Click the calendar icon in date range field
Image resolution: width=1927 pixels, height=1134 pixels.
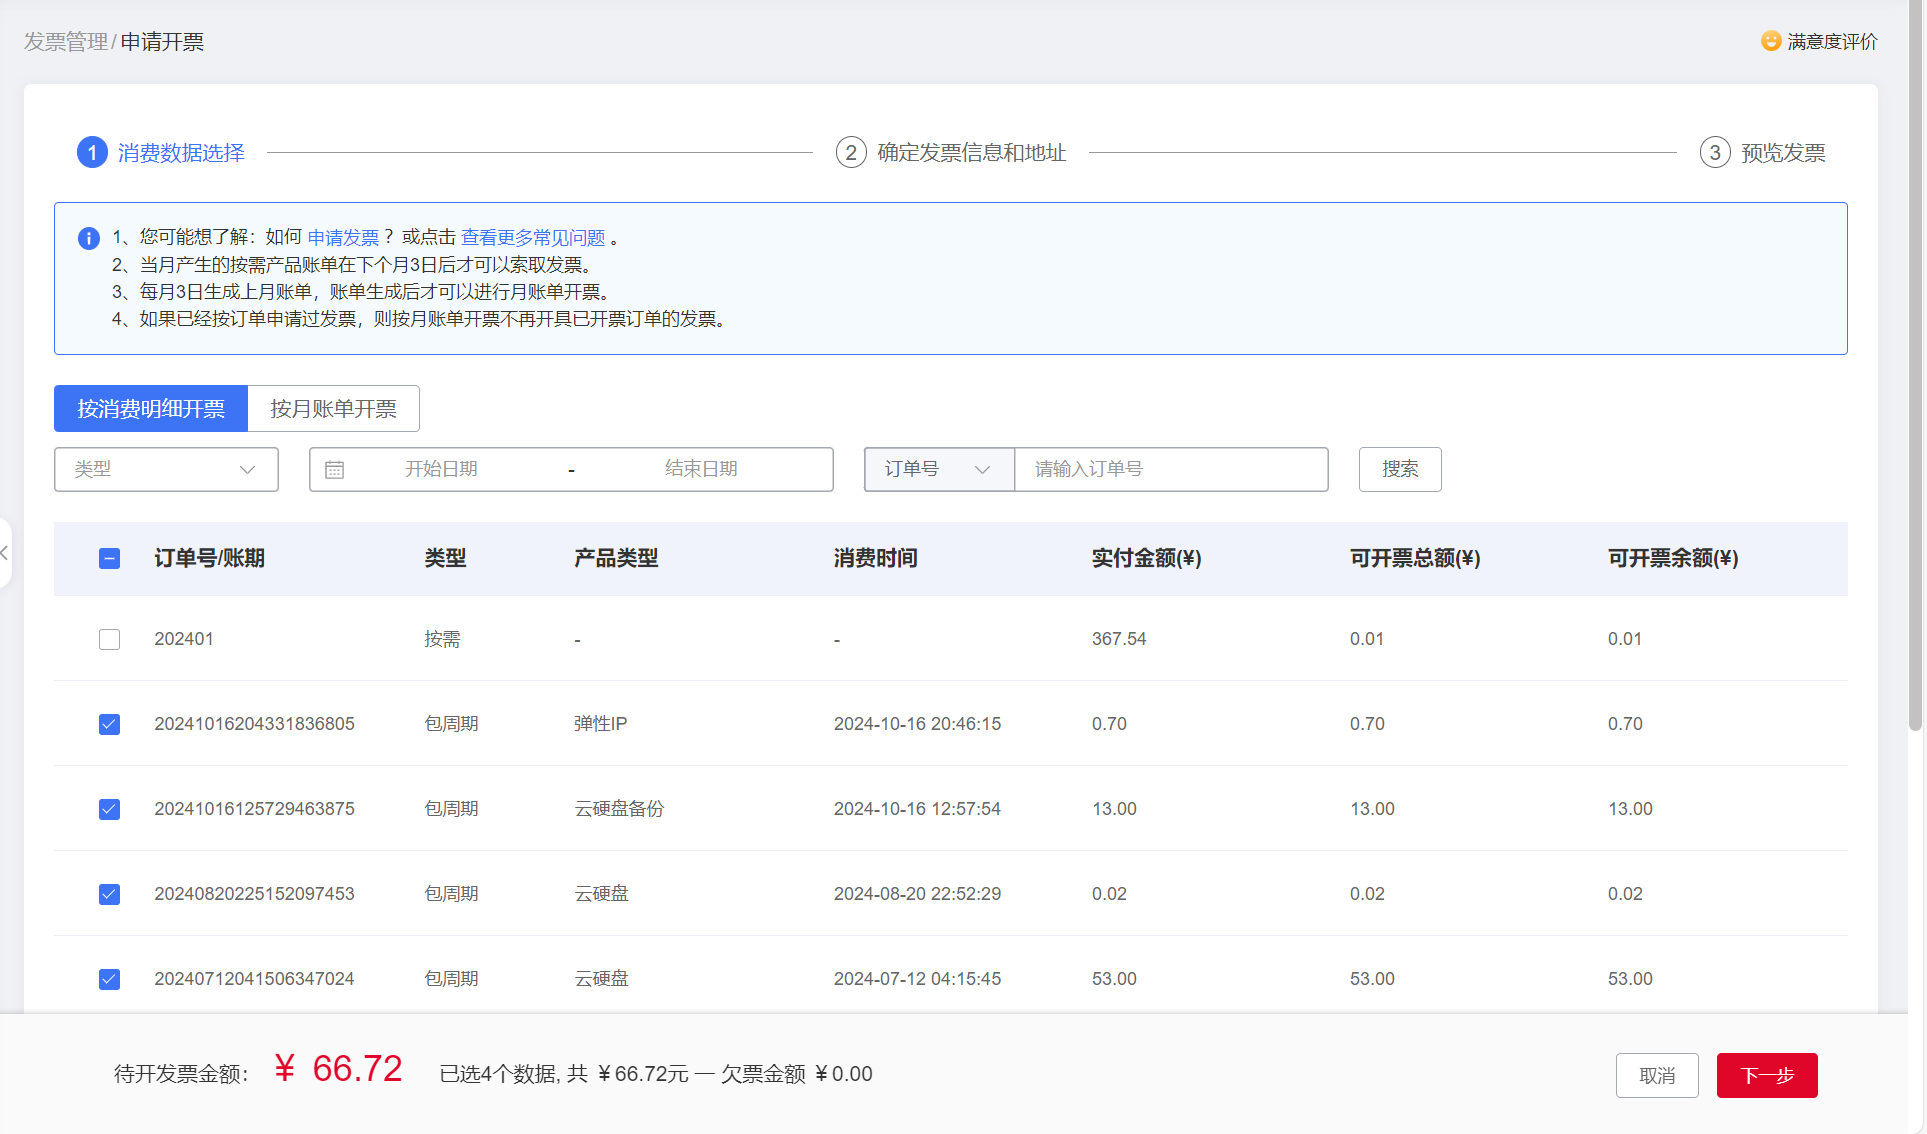(x=335, y=470)
